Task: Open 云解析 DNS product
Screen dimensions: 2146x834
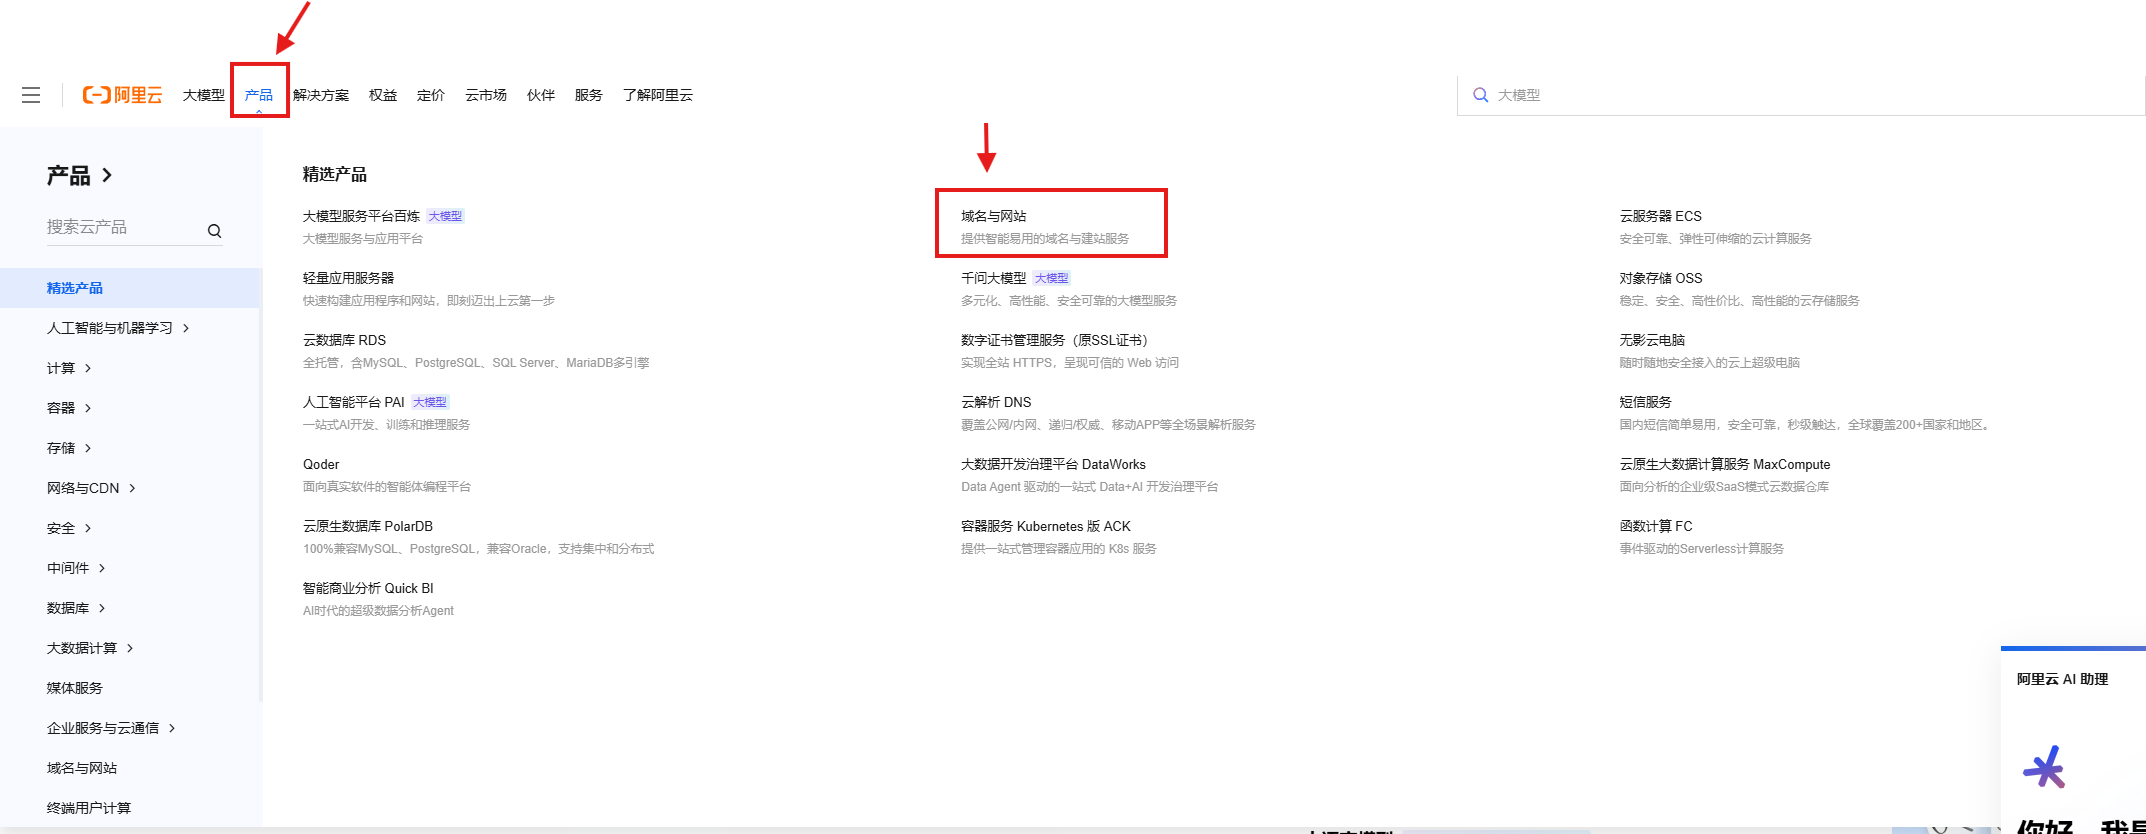Action: pos(996,402)
